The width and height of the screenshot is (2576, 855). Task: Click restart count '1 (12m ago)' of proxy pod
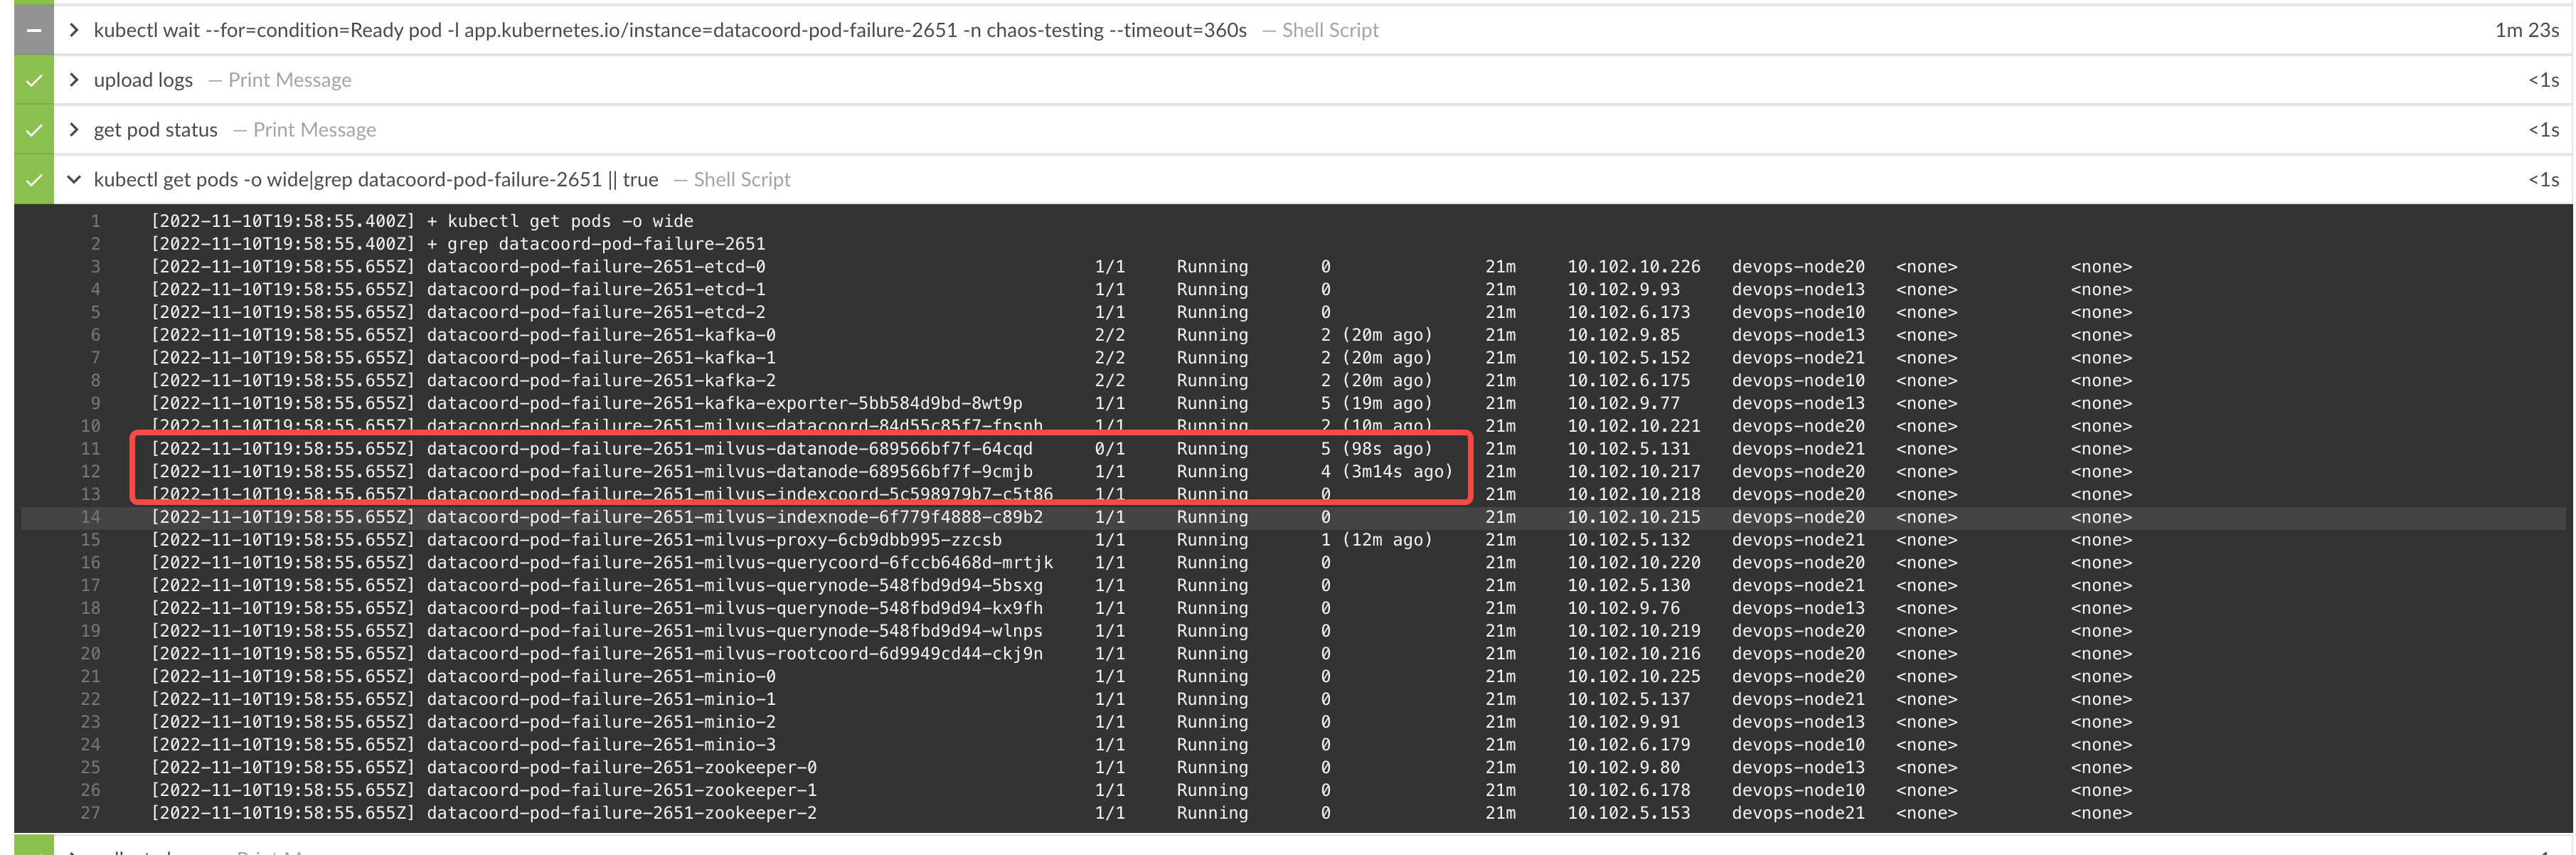click(1376, 540)
